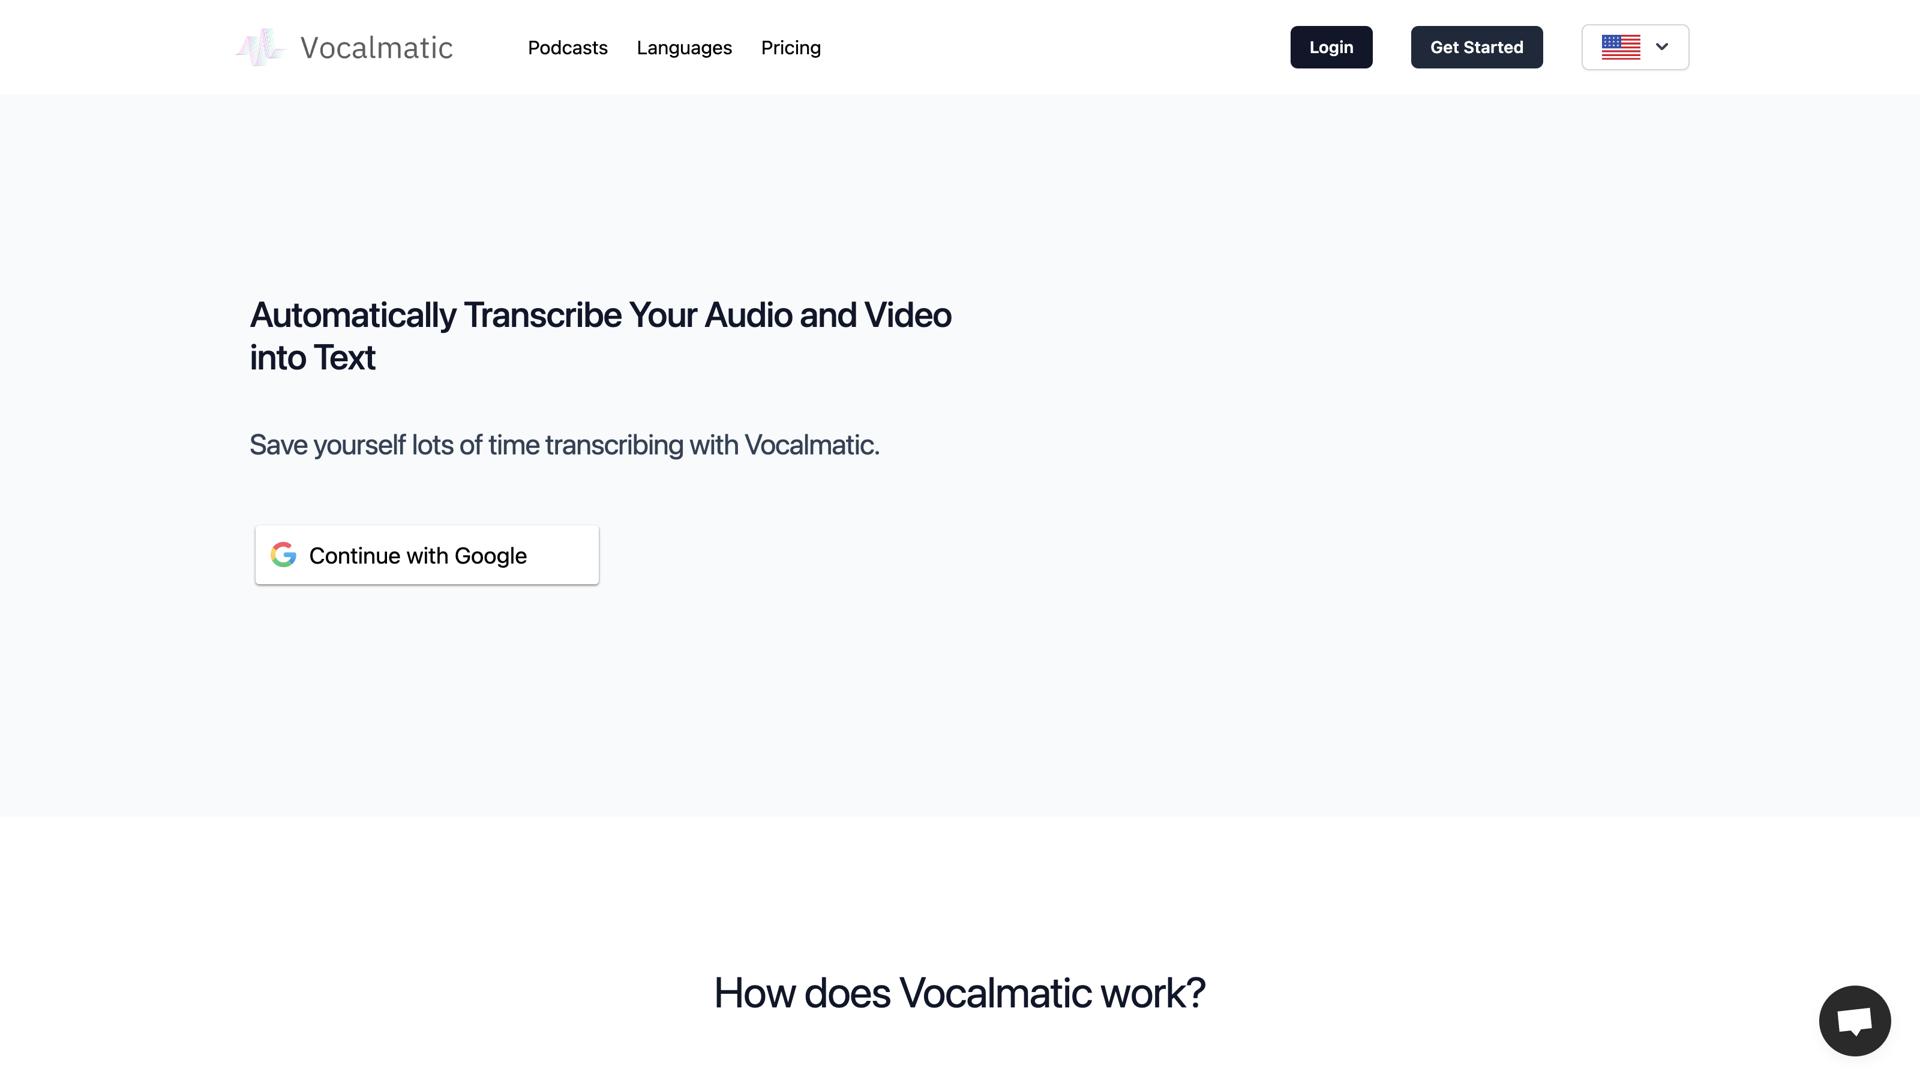Click the 'How does Vocalmatic work?' heading
The width and height of the screenshot is (1920, 1080).
959,992
